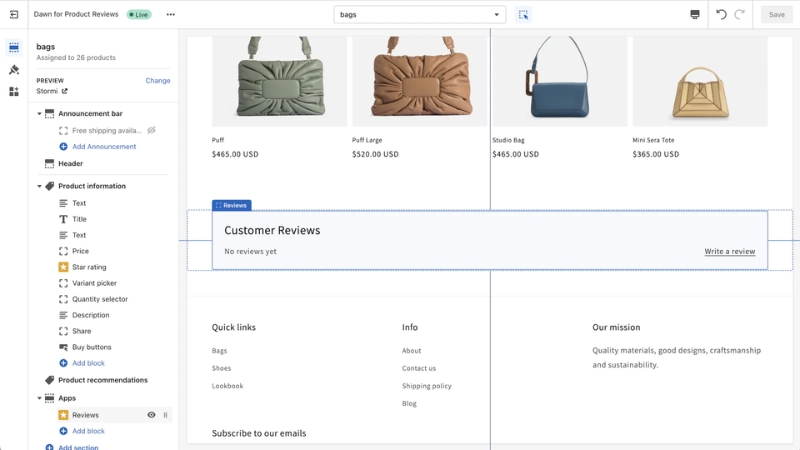Unhide the Free shipping announcement block
Image resolution: width=800 pixels, height=450 pixels.
coord(152,130)
